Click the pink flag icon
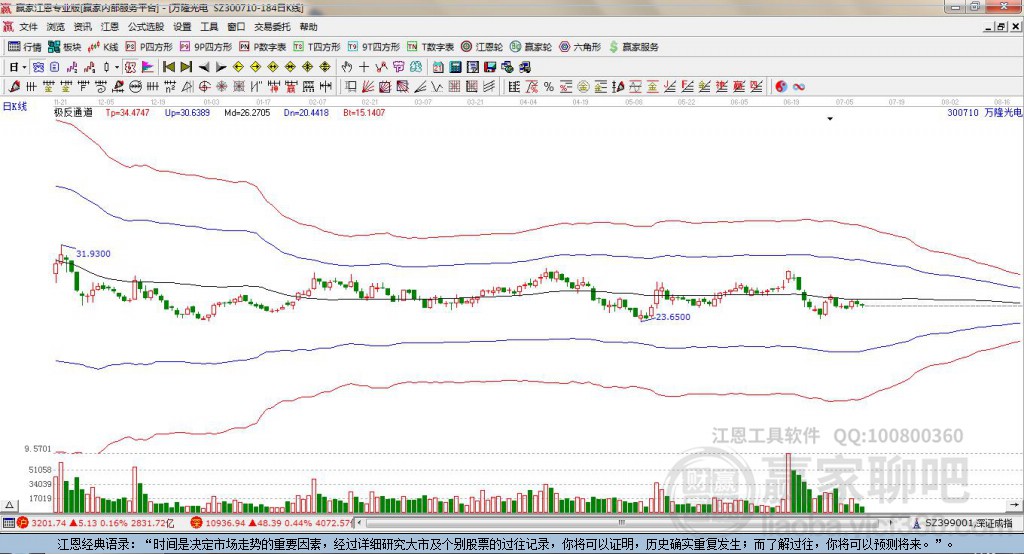Viewport: 1024px width, 554px height. [x=148, y=67]
